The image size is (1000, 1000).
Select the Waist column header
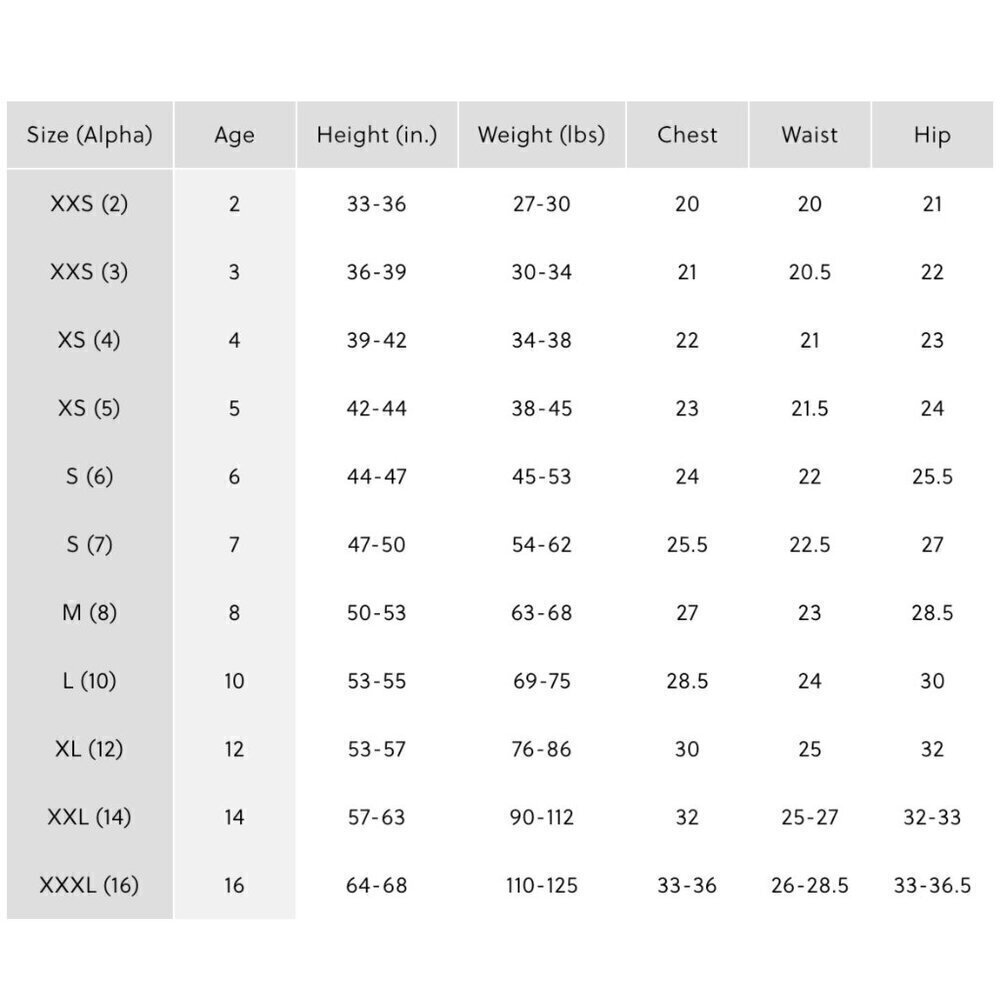pos(809,135)
